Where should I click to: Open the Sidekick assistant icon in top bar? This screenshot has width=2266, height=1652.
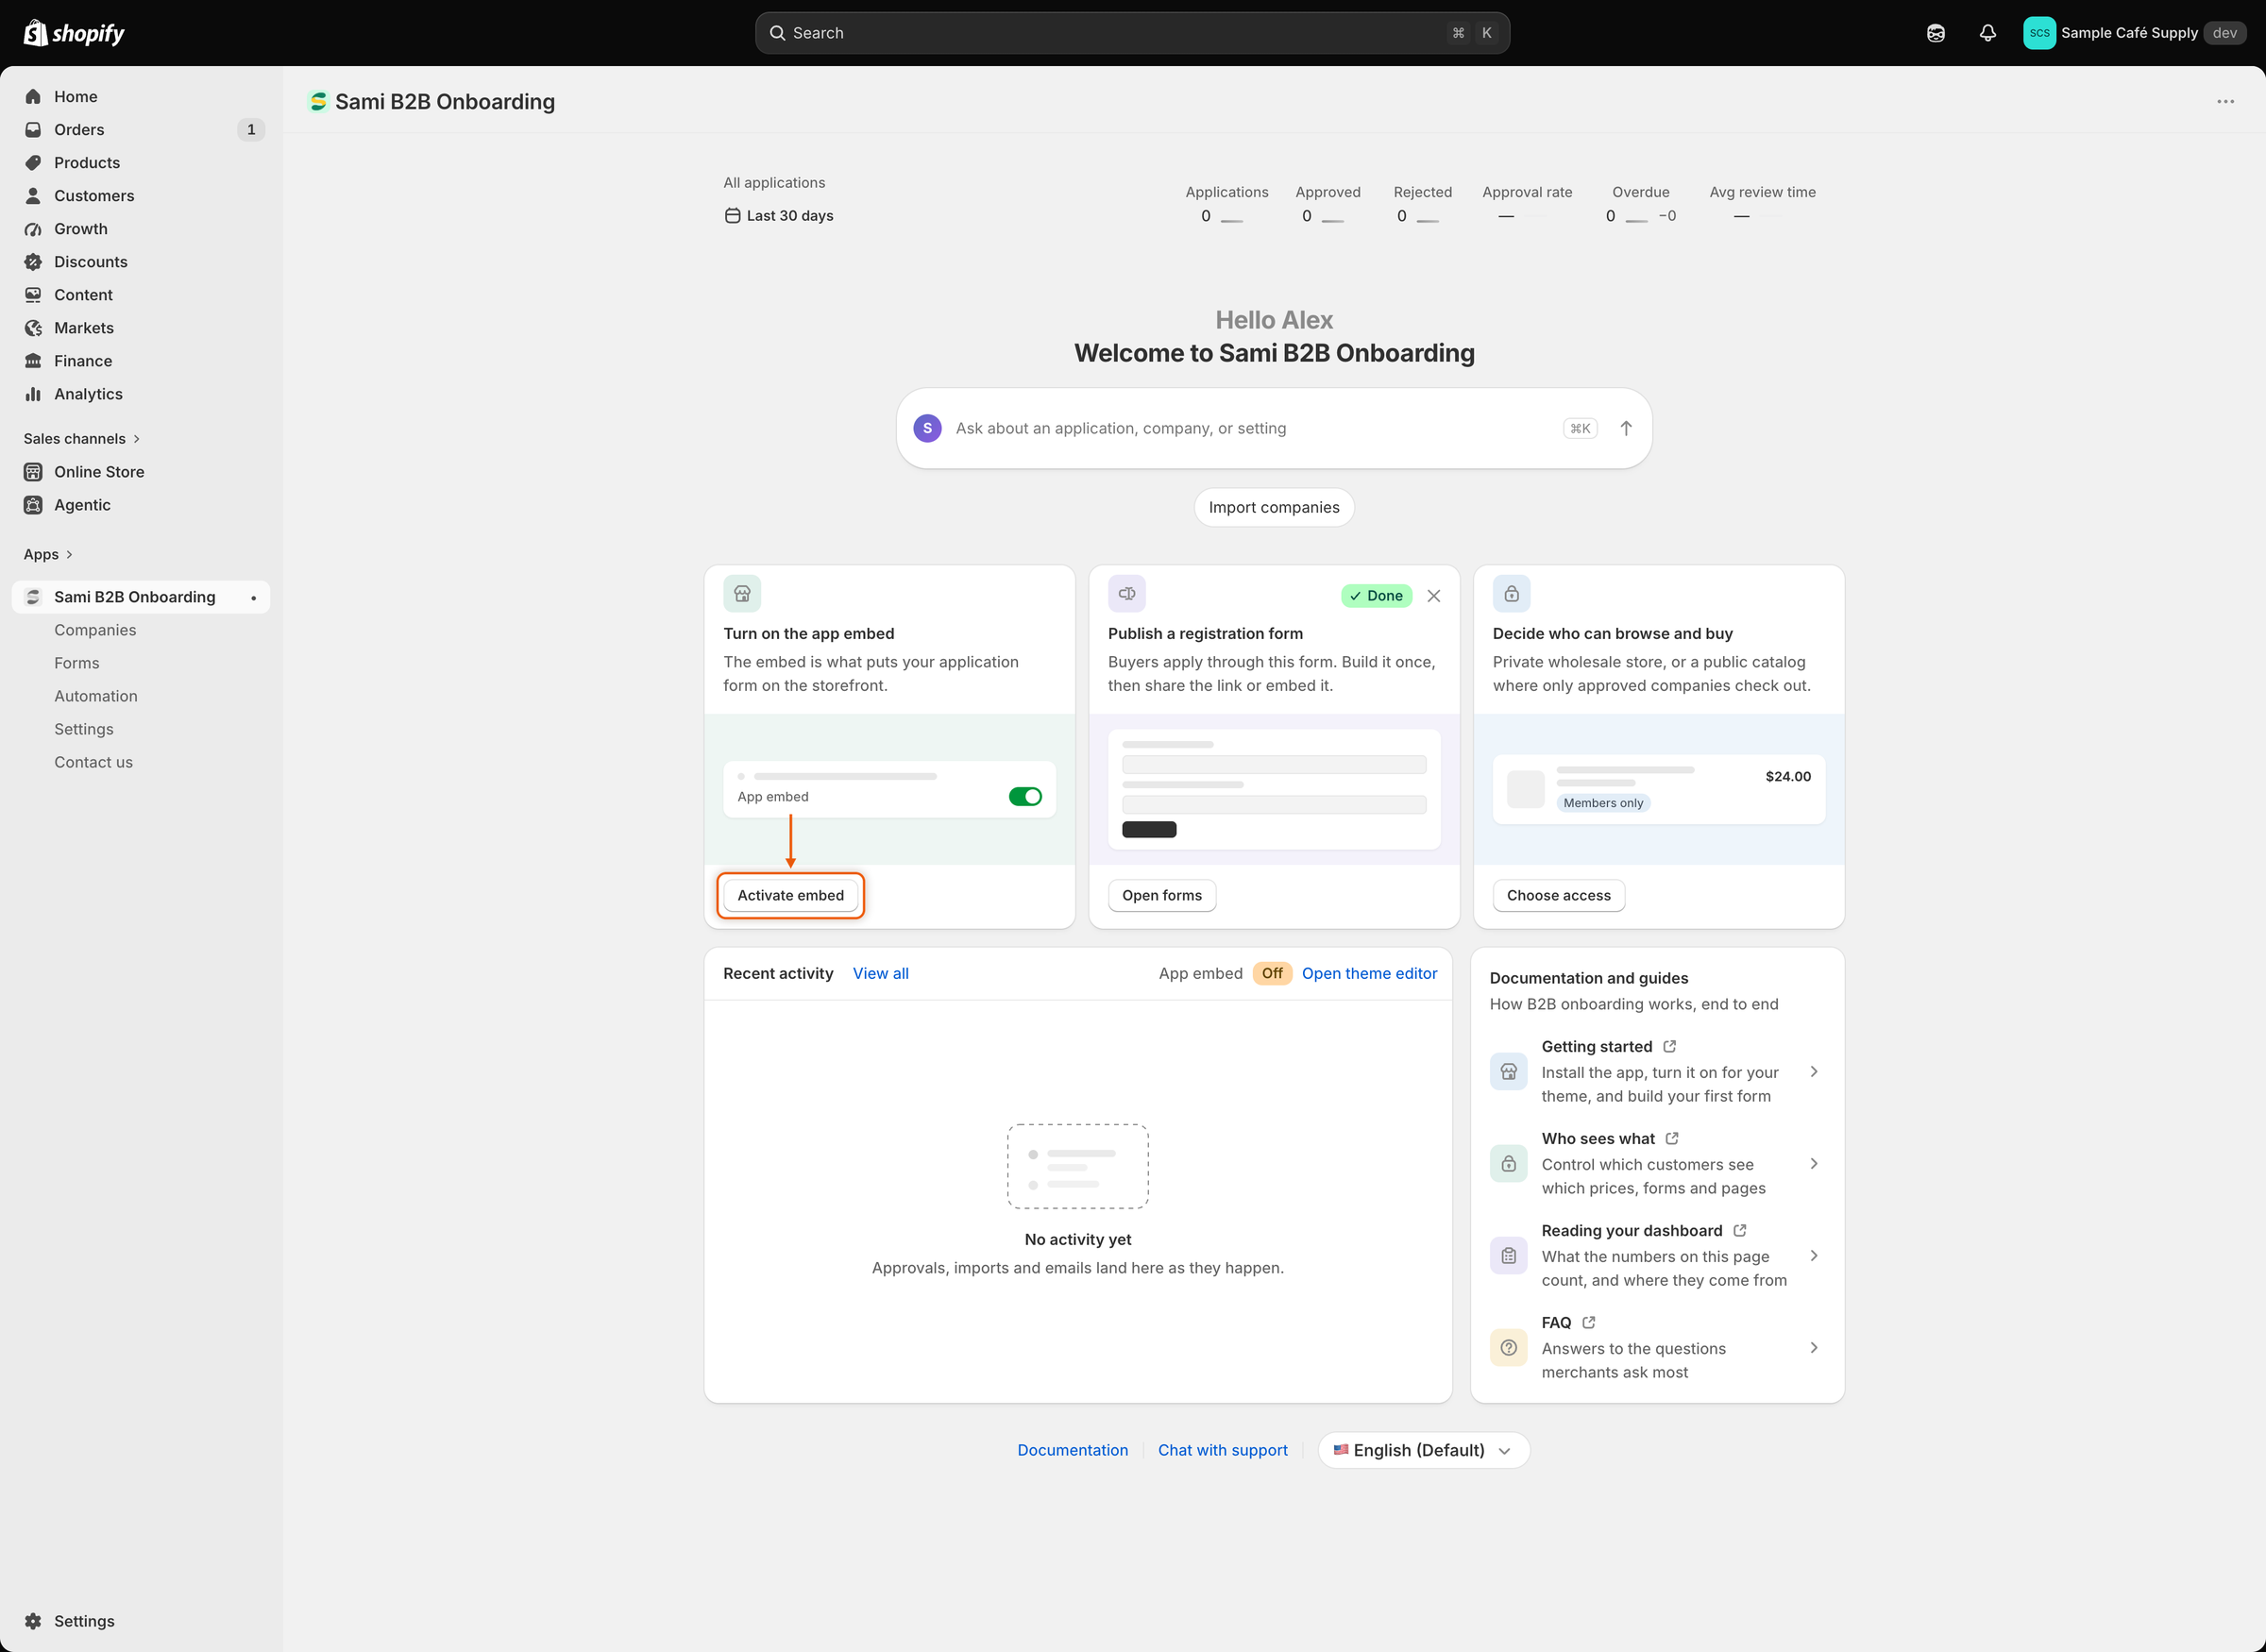(1935, 33)
